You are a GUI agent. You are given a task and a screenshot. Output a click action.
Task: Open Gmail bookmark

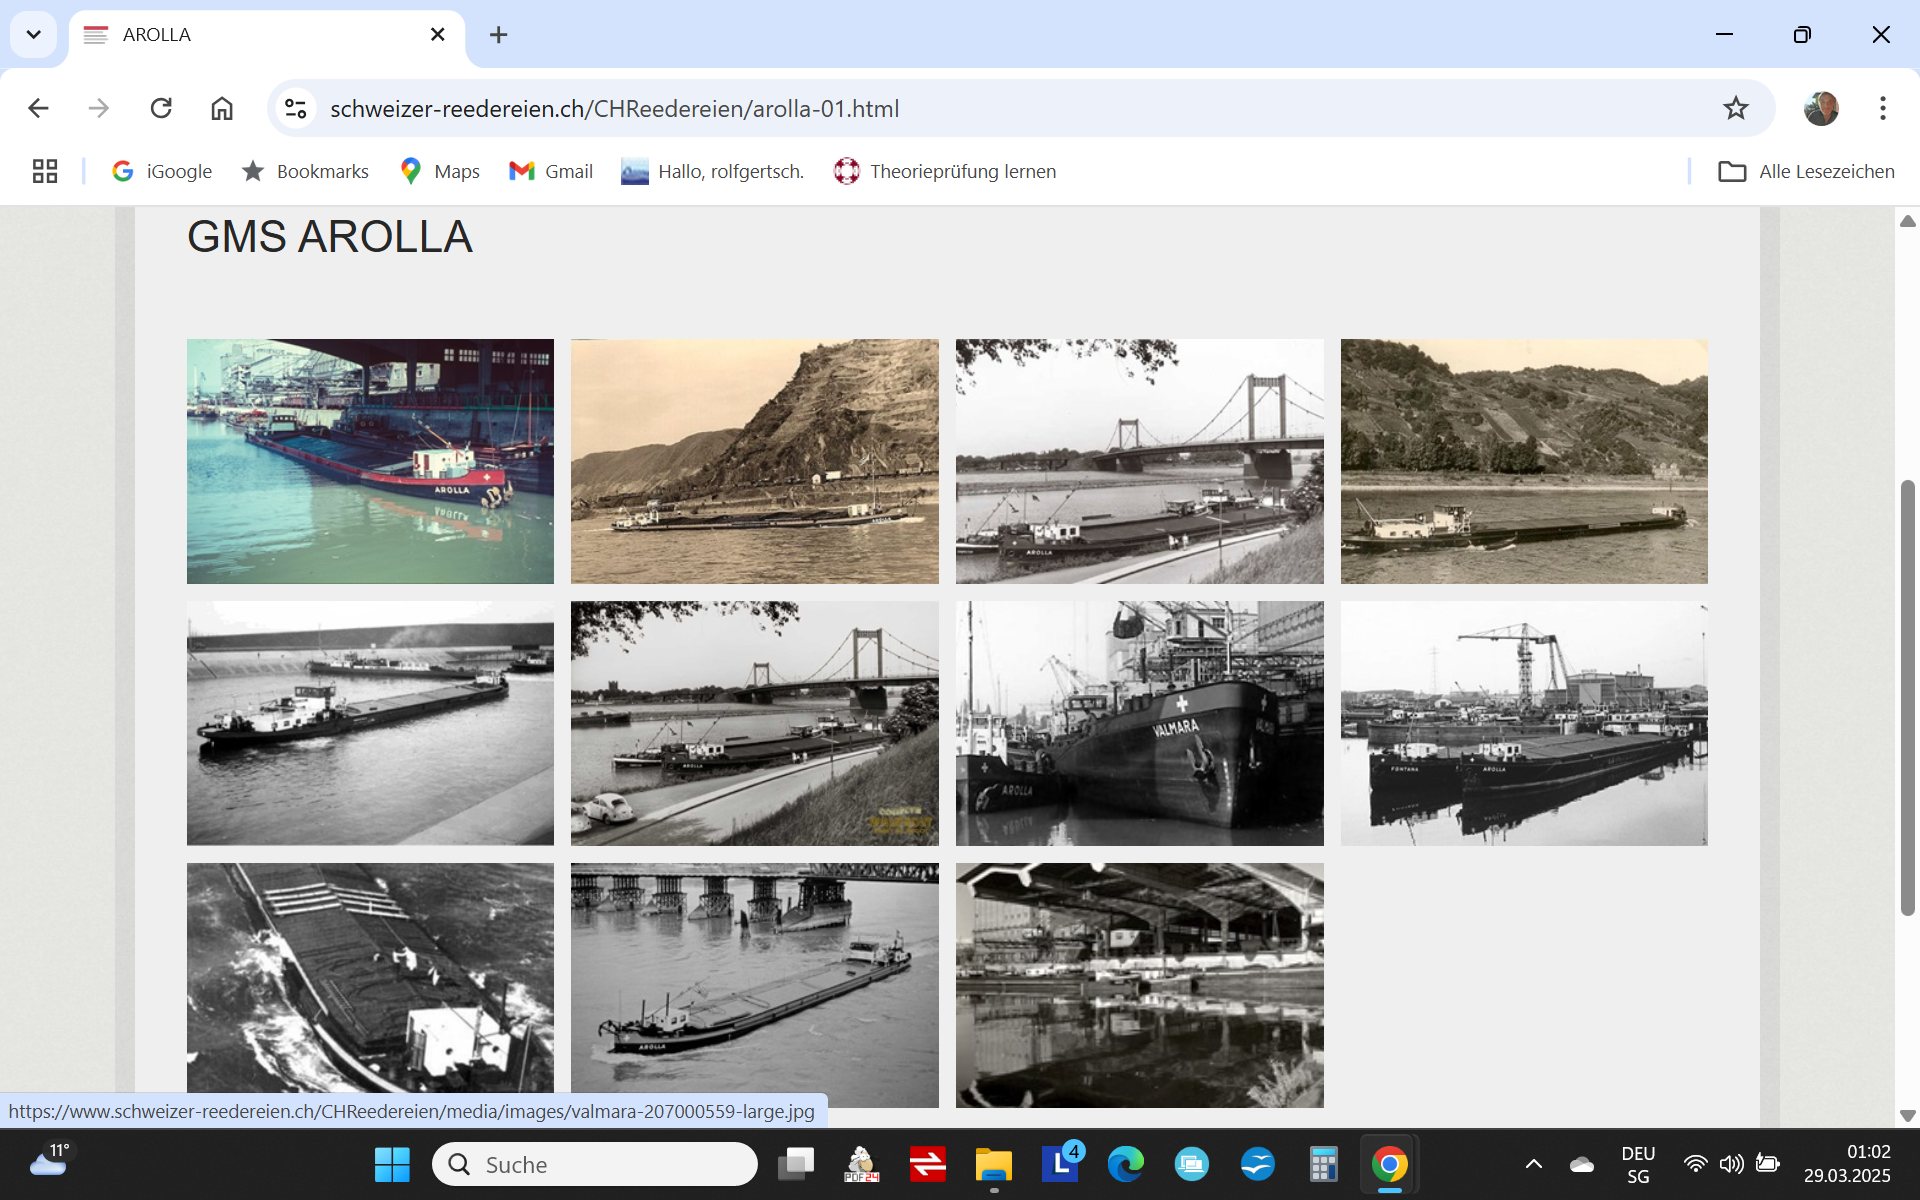pos(551,171)
